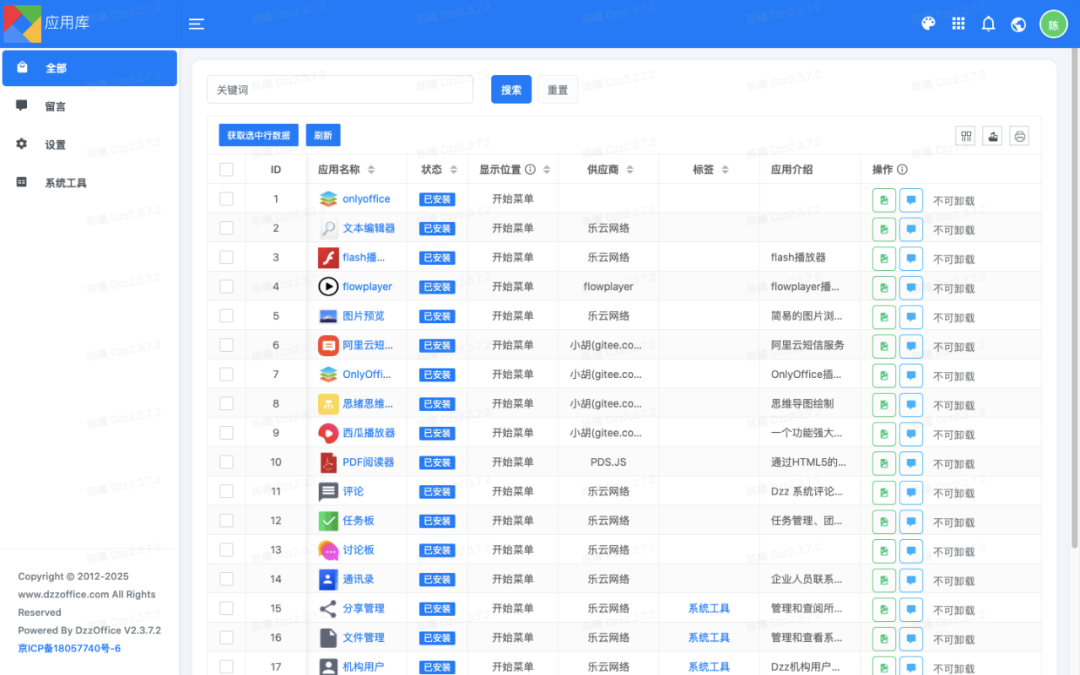Click the 重置 button
The height and width of the screenshot is (675, 1080).
click(557, 90)
